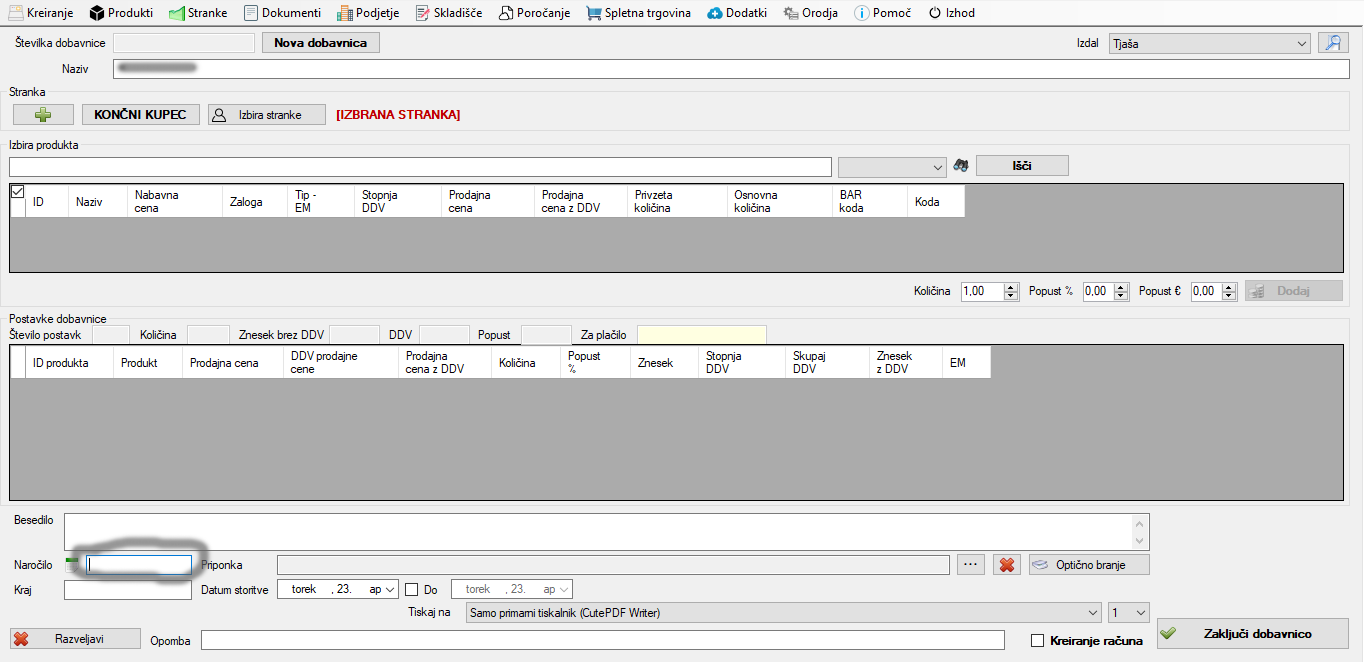Toggle select-all checkbox in product grid header

tap(17, 192)
